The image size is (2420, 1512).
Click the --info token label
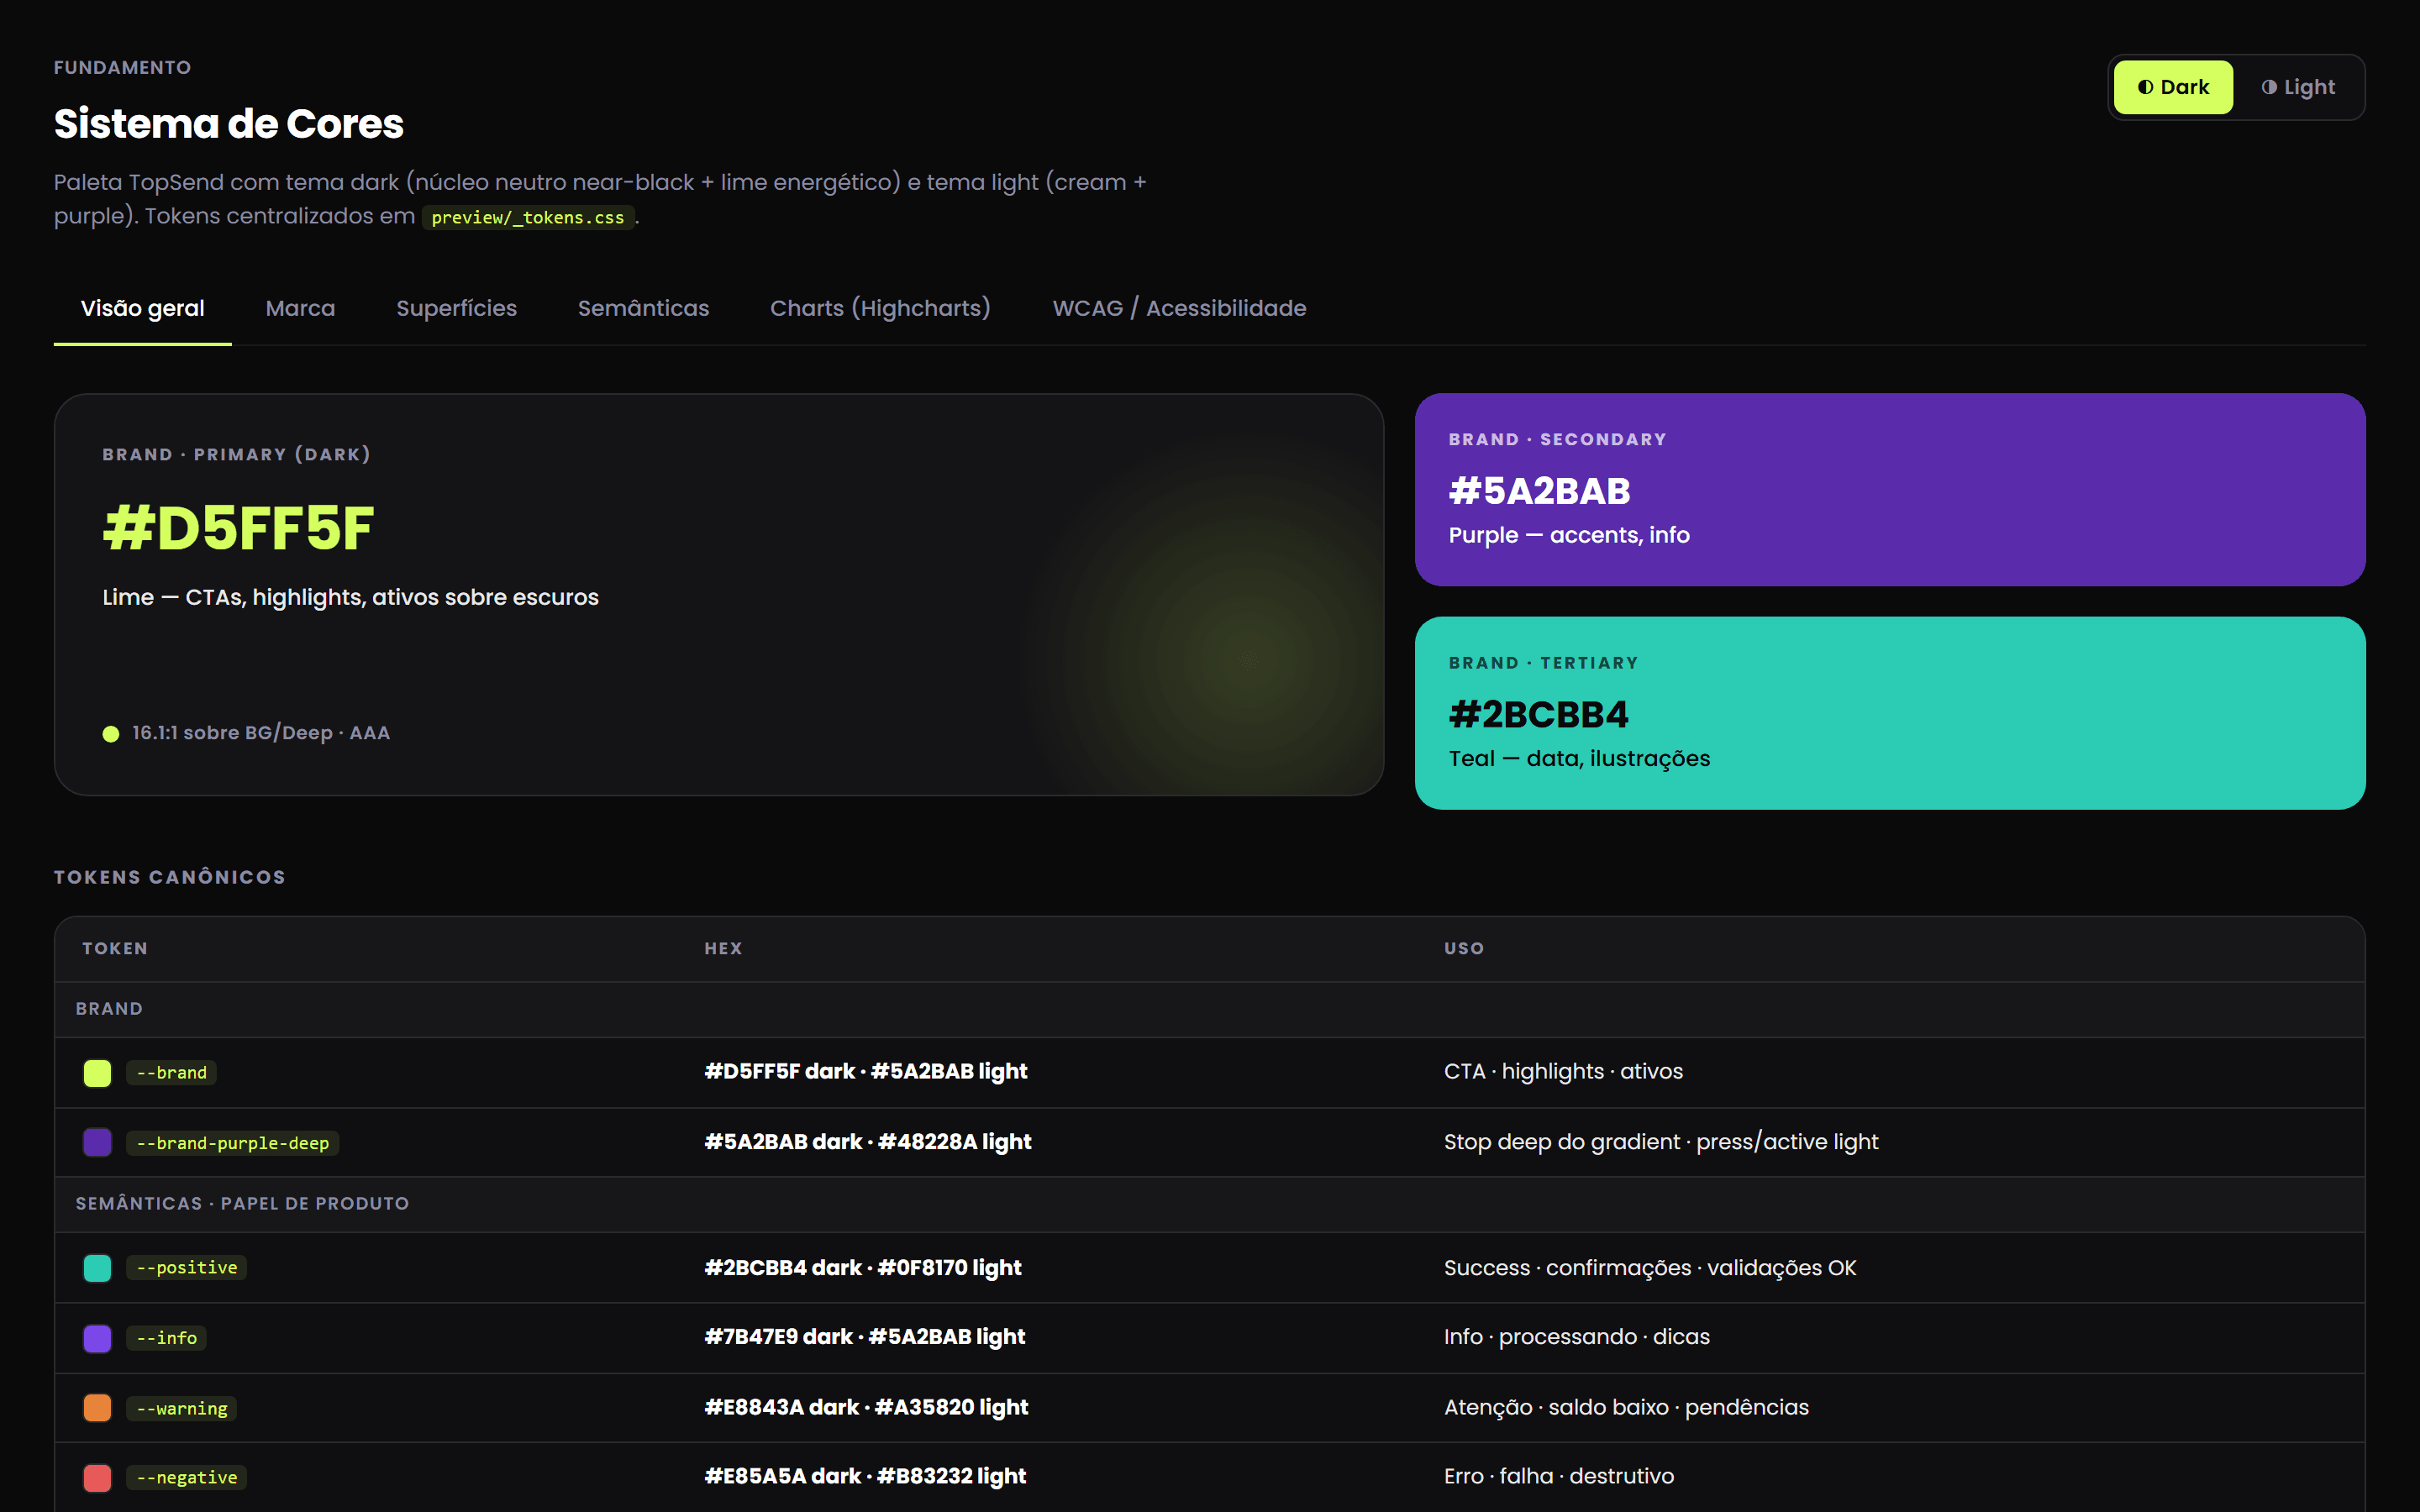coord(167,1338)
